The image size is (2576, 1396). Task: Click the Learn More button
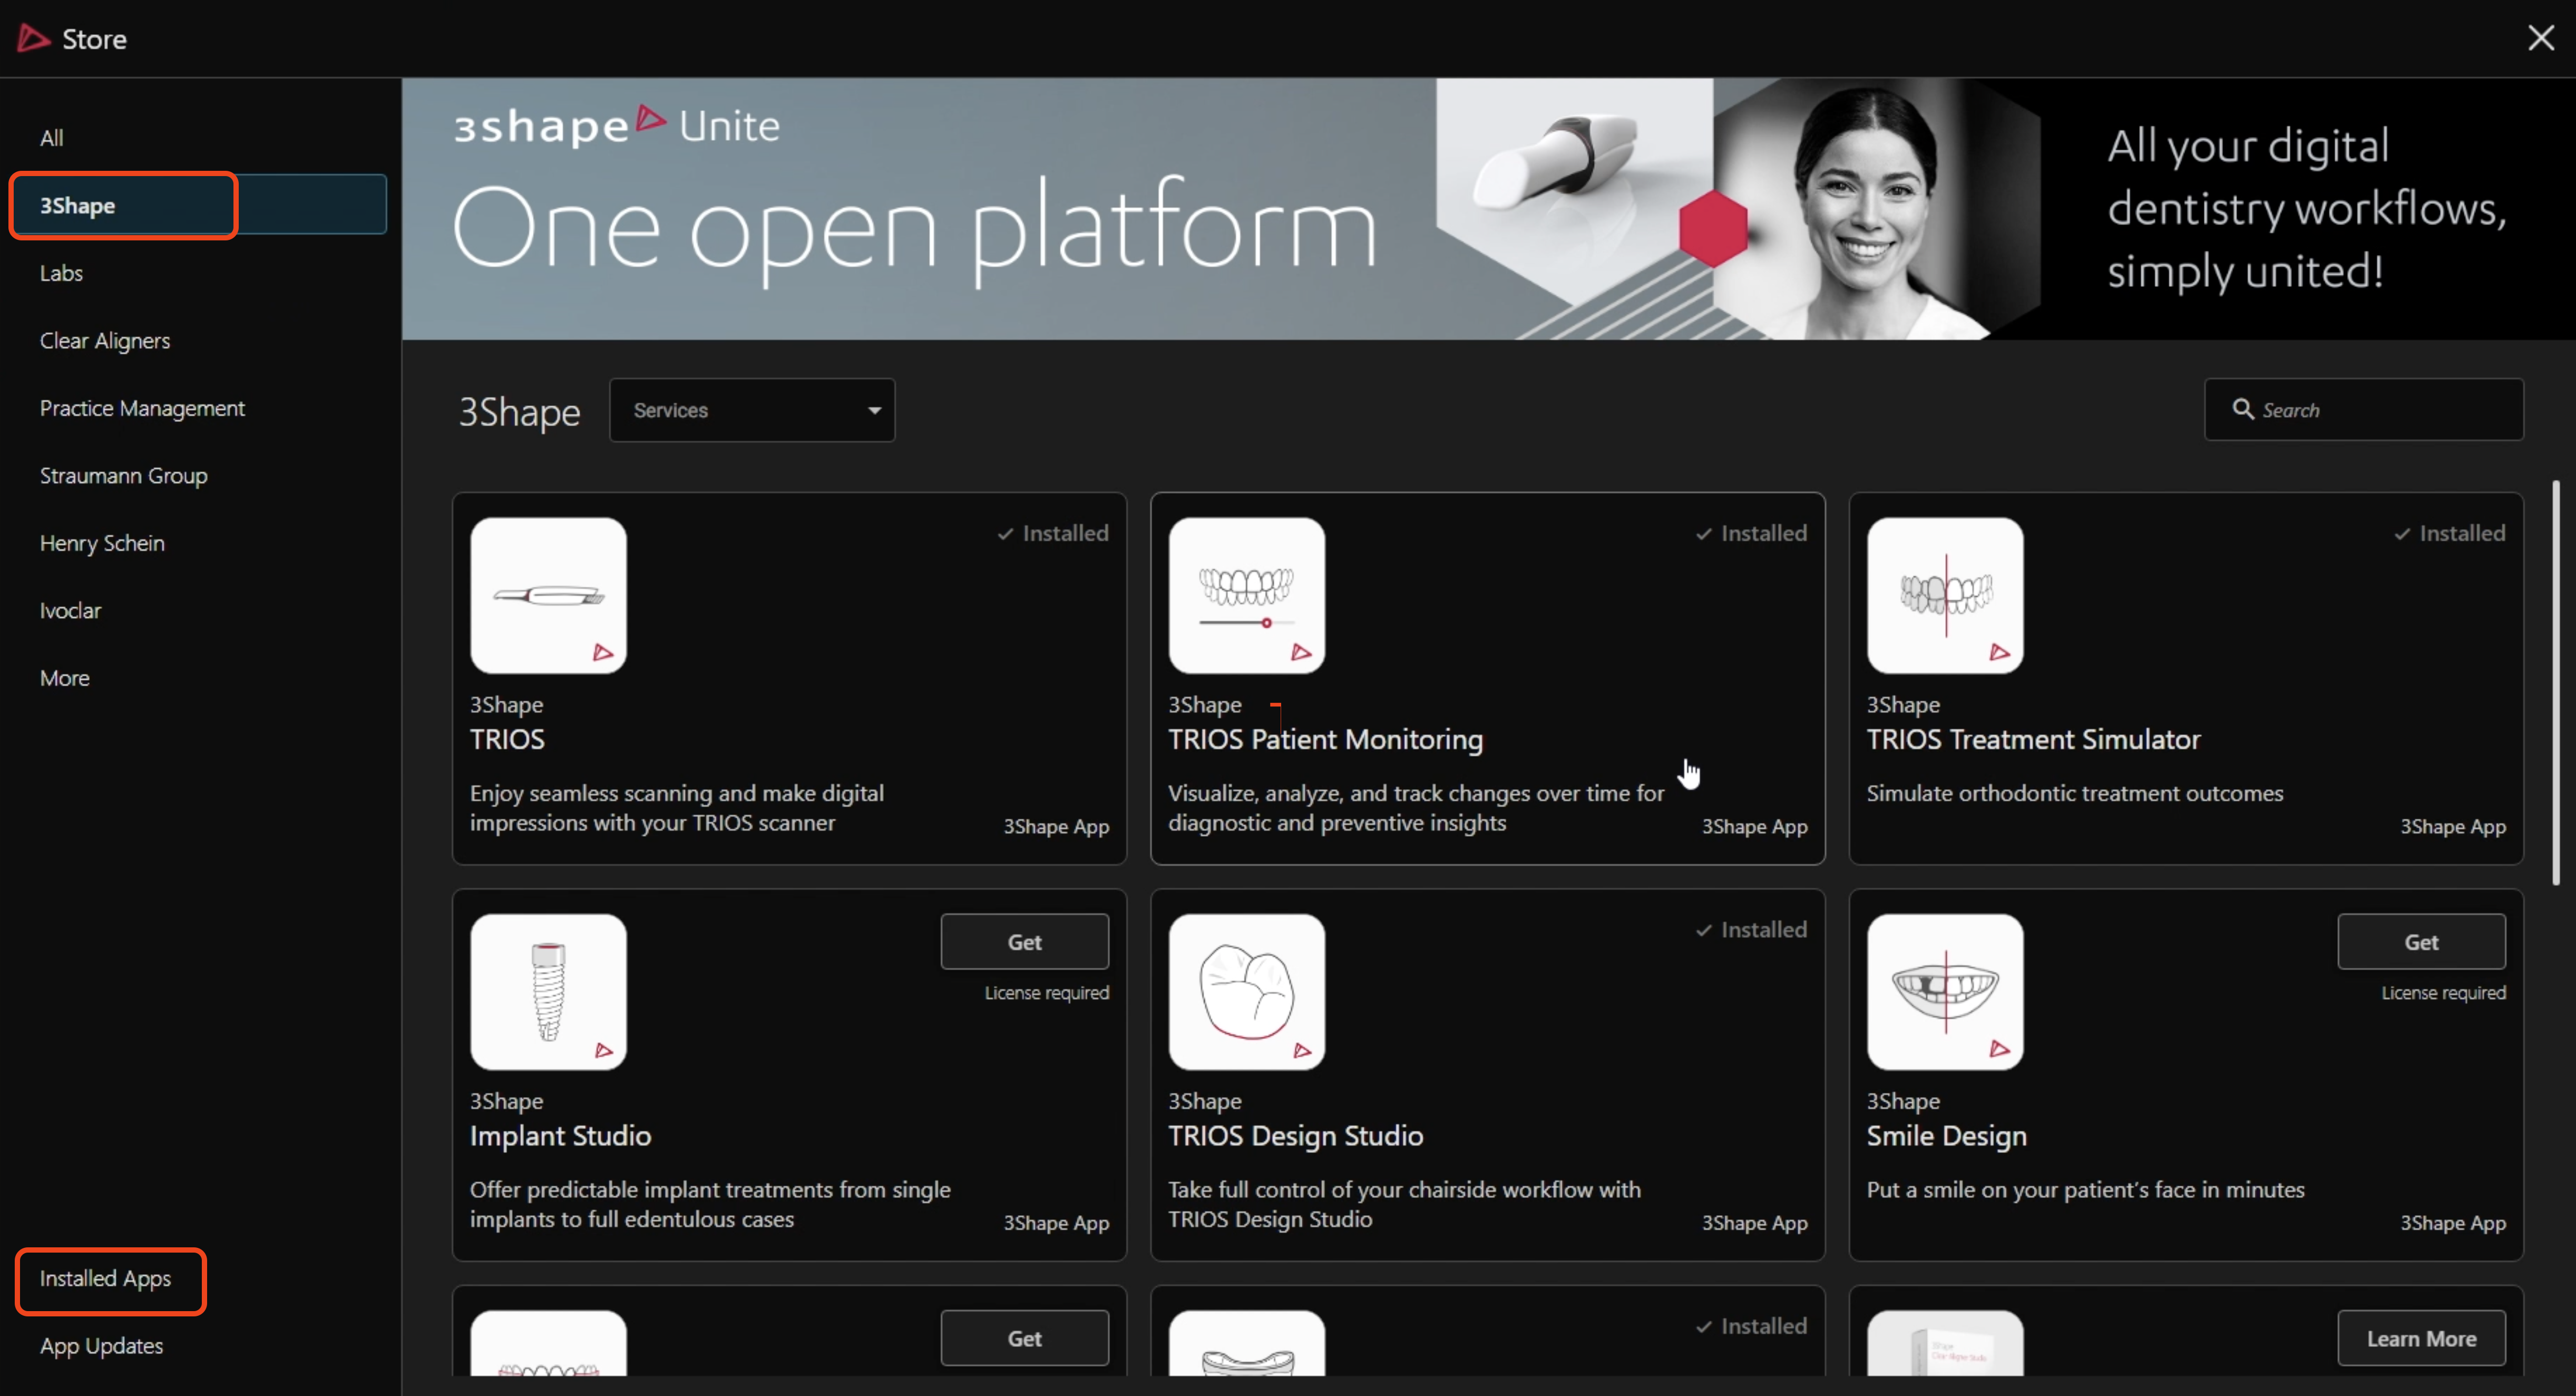pos(2421,1338)
